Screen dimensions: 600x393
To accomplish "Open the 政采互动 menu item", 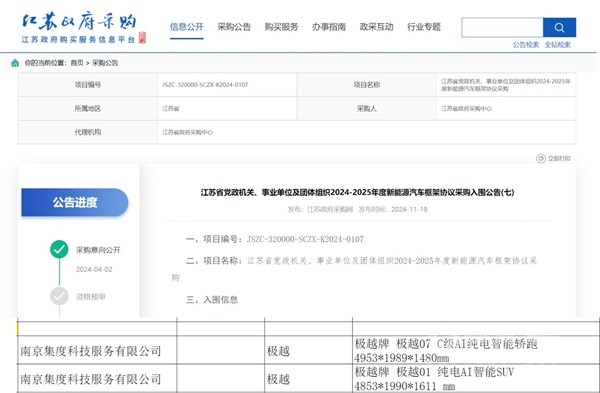I will click(376, 27).
